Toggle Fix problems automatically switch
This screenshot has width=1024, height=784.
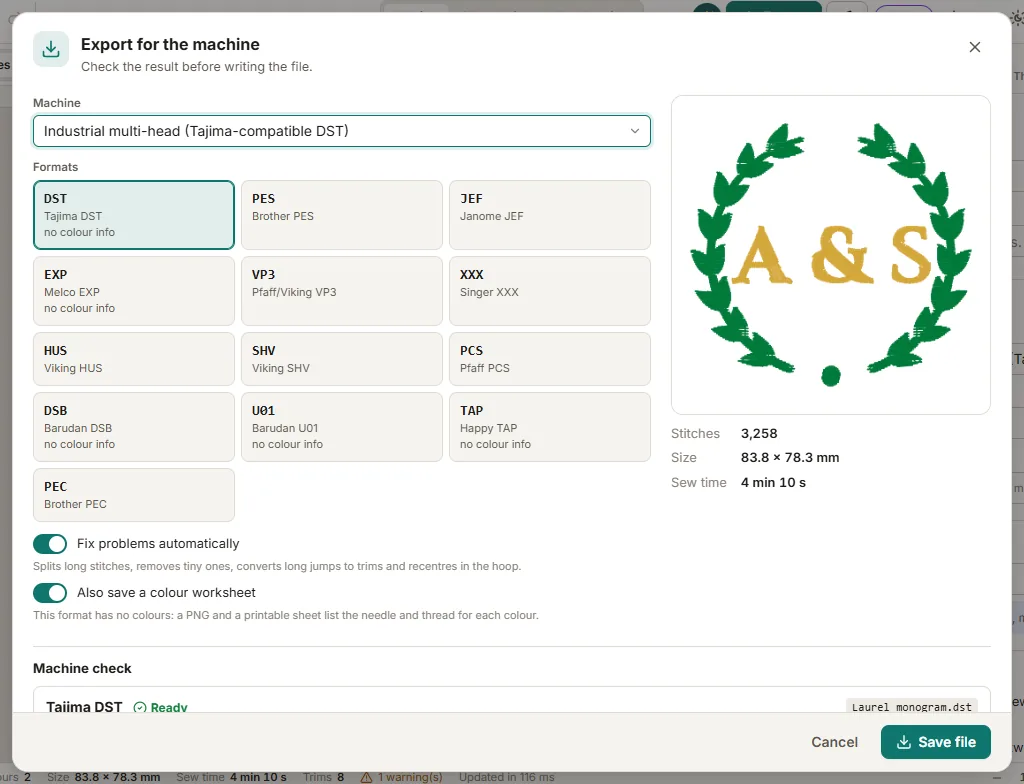(x=50, y=544)
